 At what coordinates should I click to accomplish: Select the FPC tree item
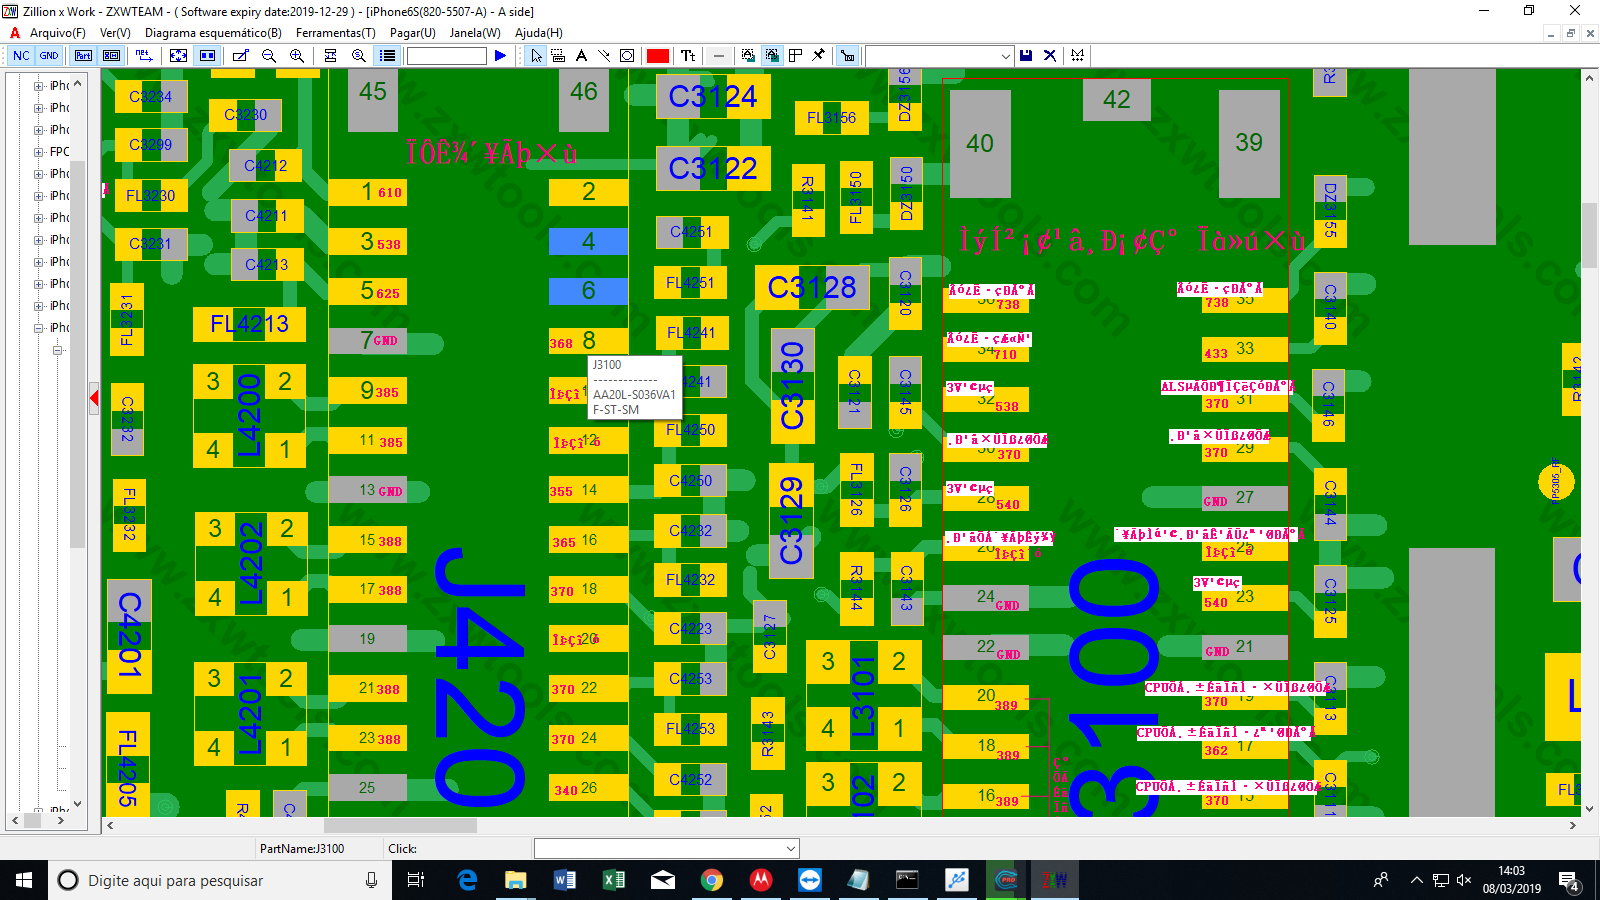point(60,152)
